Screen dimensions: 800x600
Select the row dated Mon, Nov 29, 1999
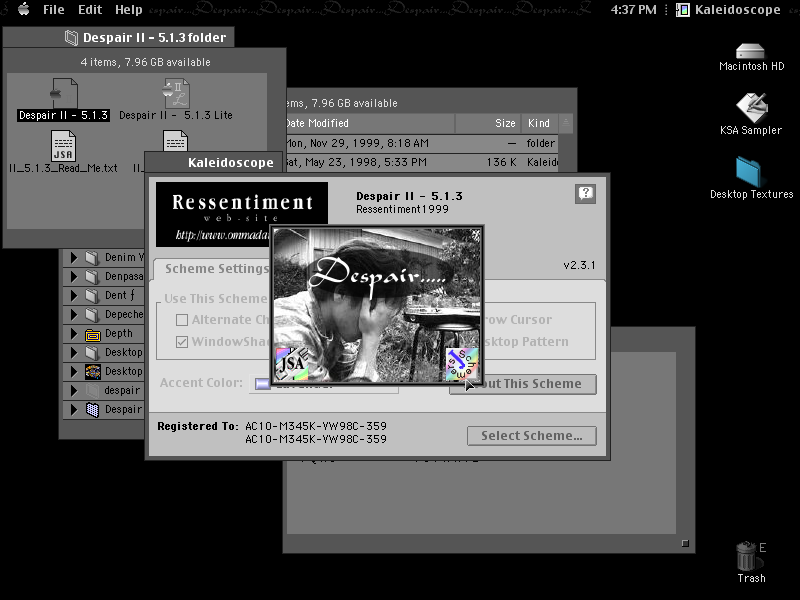coord(422,143)
